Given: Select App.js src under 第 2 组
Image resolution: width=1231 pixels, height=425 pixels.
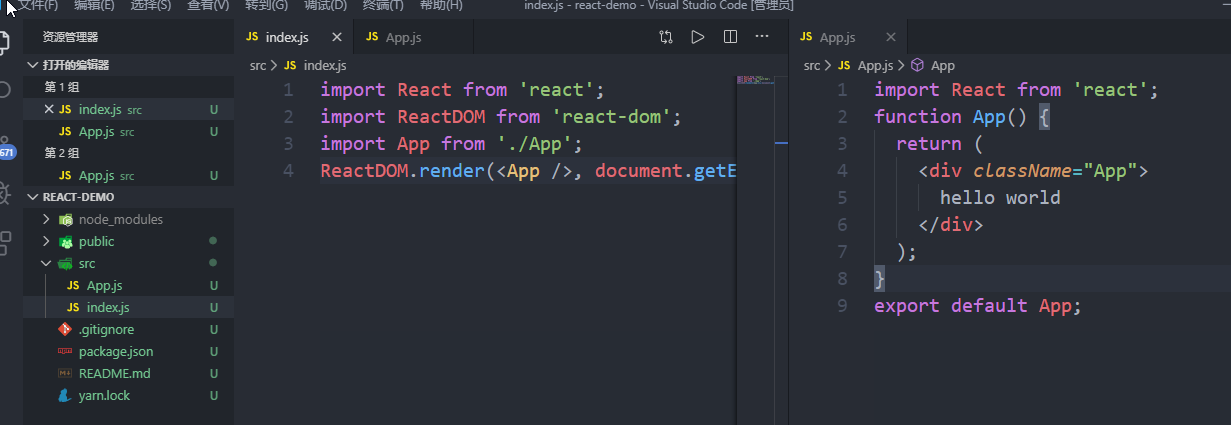Looking at the screenshot, I should point(128,175).
